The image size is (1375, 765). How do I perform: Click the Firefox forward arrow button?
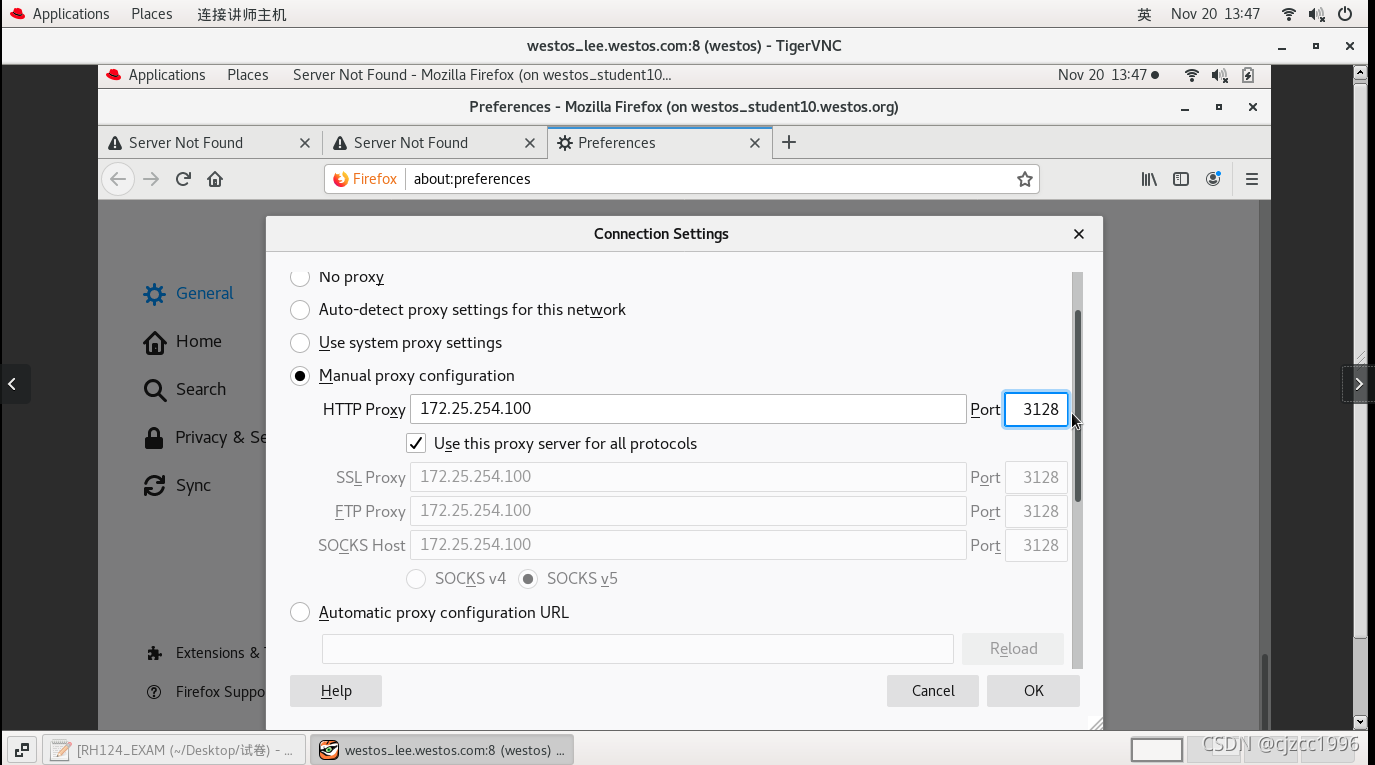(x=151, y=179)
